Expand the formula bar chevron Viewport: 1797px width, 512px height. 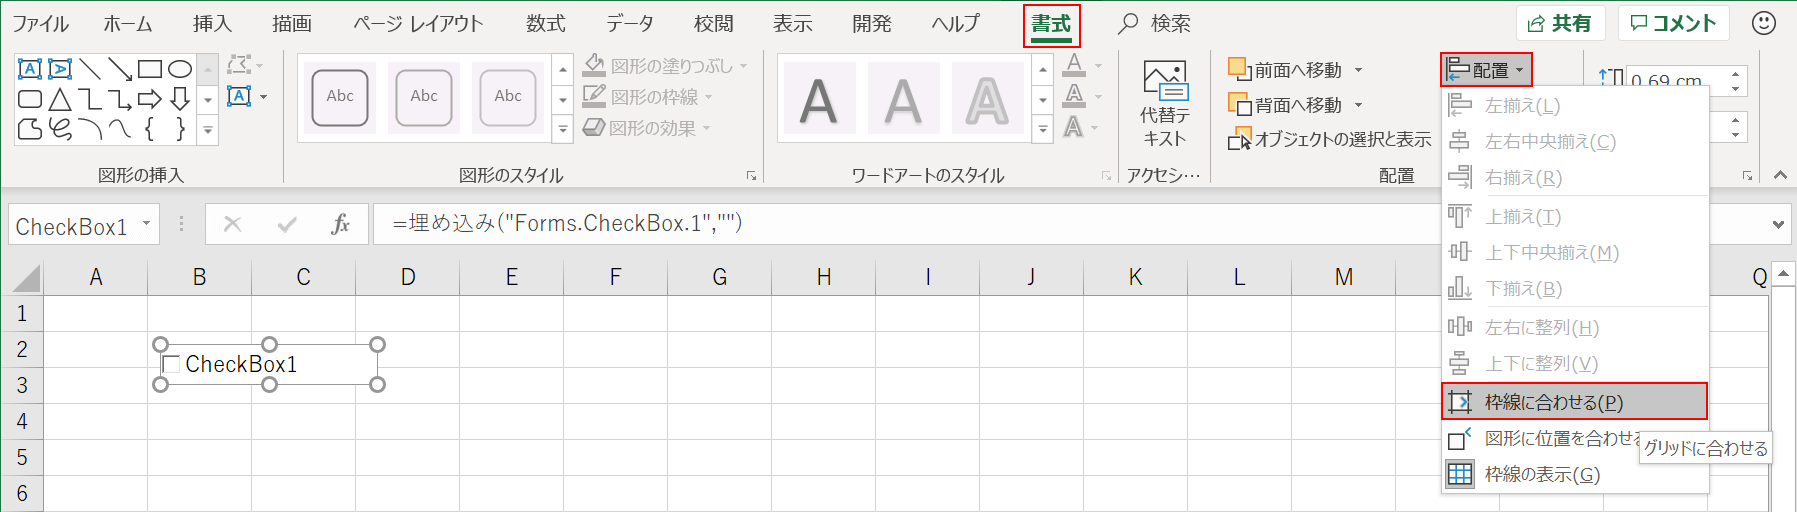(1778, 224)
